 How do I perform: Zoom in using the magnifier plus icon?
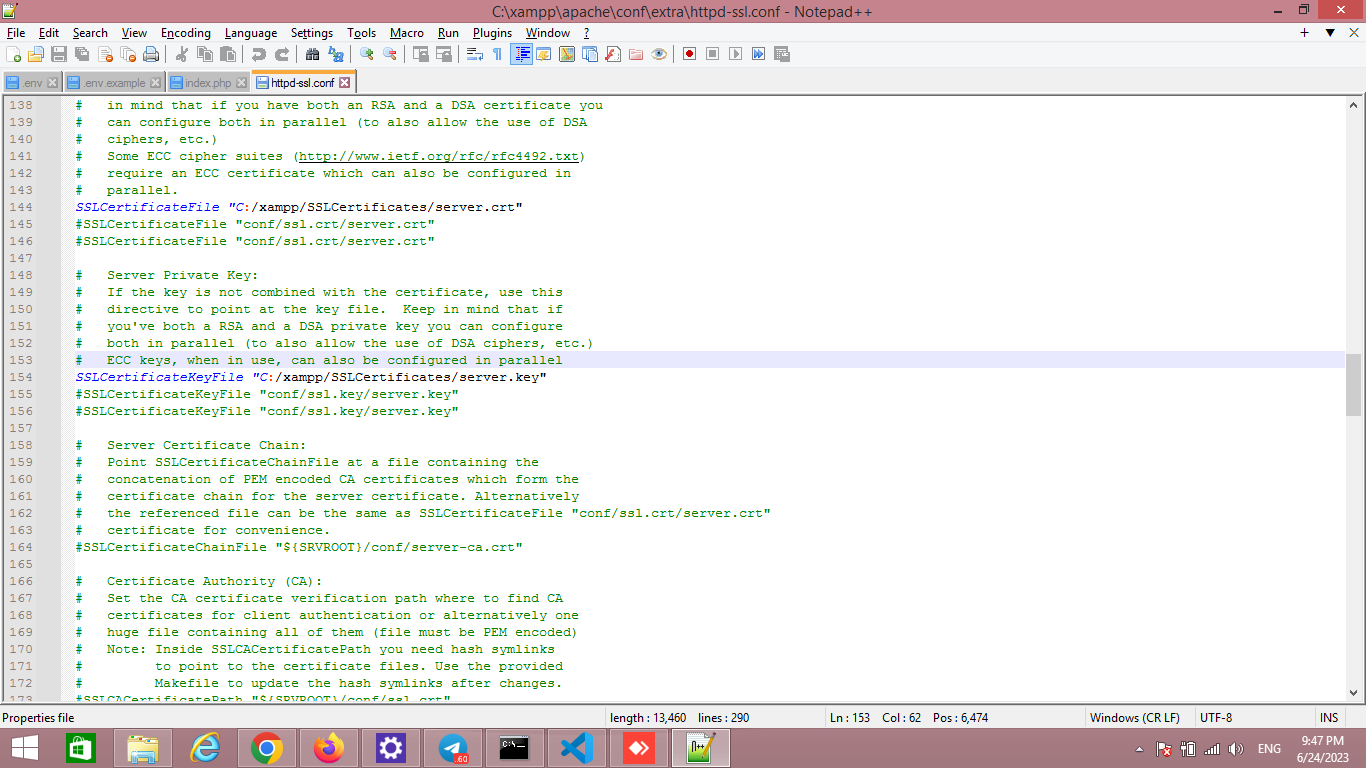367,54
